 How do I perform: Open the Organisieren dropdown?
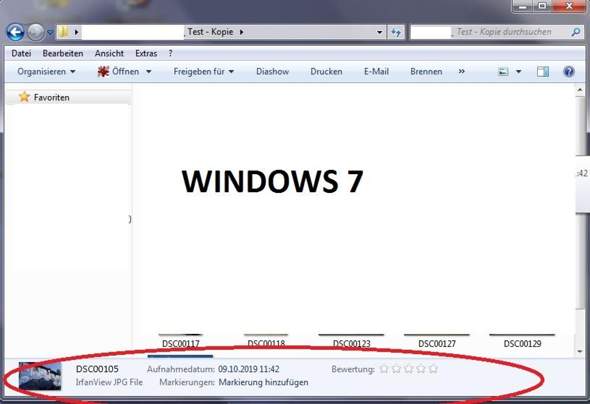(x=46, y=71)
